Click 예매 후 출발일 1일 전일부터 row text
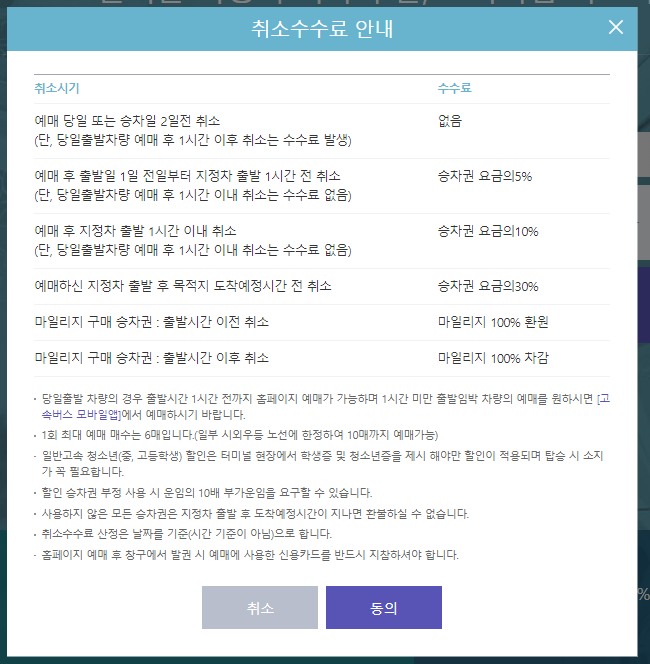Image resolution: width=650 pixels, height=664 pixels. 187,176
